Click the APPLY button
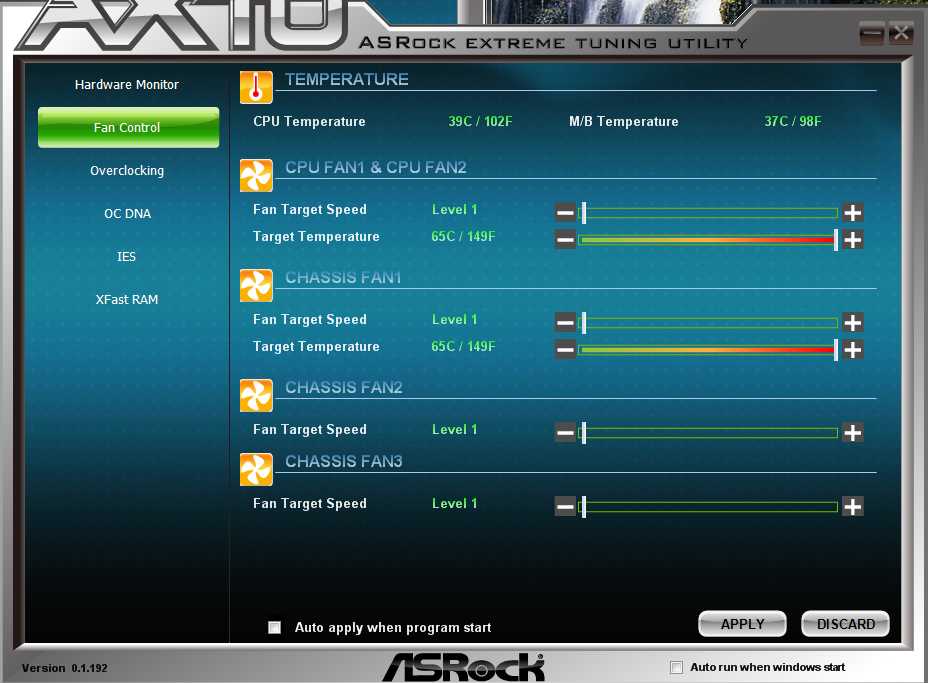 tap(742, 624)
